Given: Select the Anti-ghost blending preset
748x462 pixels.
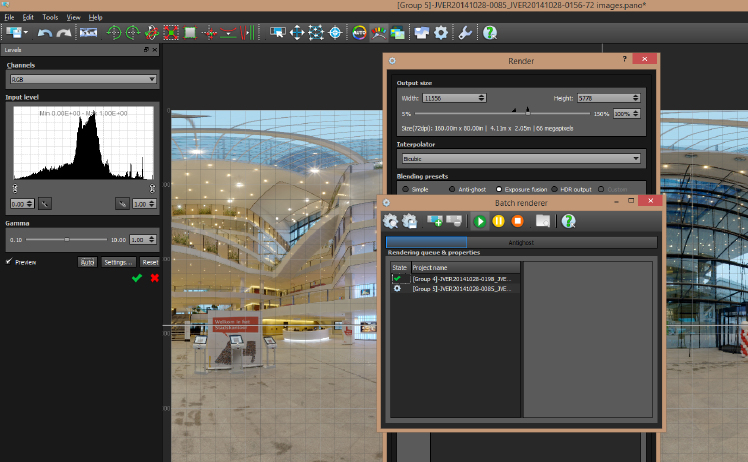Looking at the screenshot, I should (x=452, y=189).
